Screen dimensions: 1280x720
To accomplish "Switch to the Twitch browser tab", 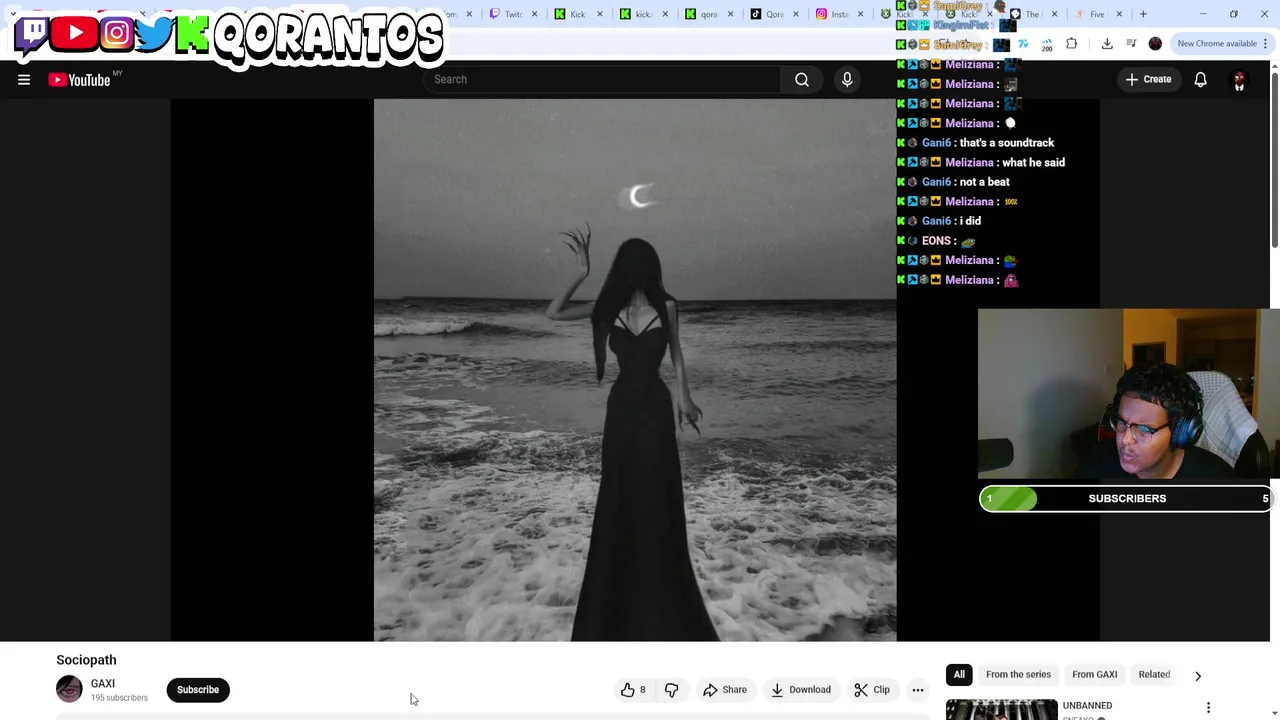I will [512, 14].
